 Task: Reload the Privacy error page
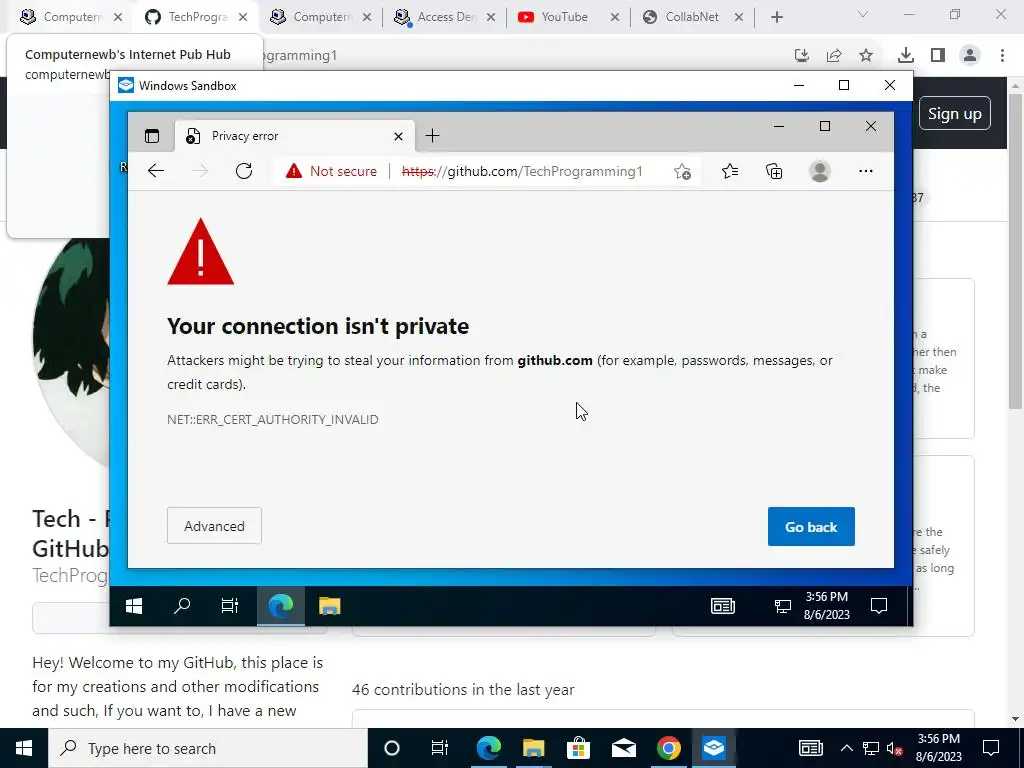244,171
